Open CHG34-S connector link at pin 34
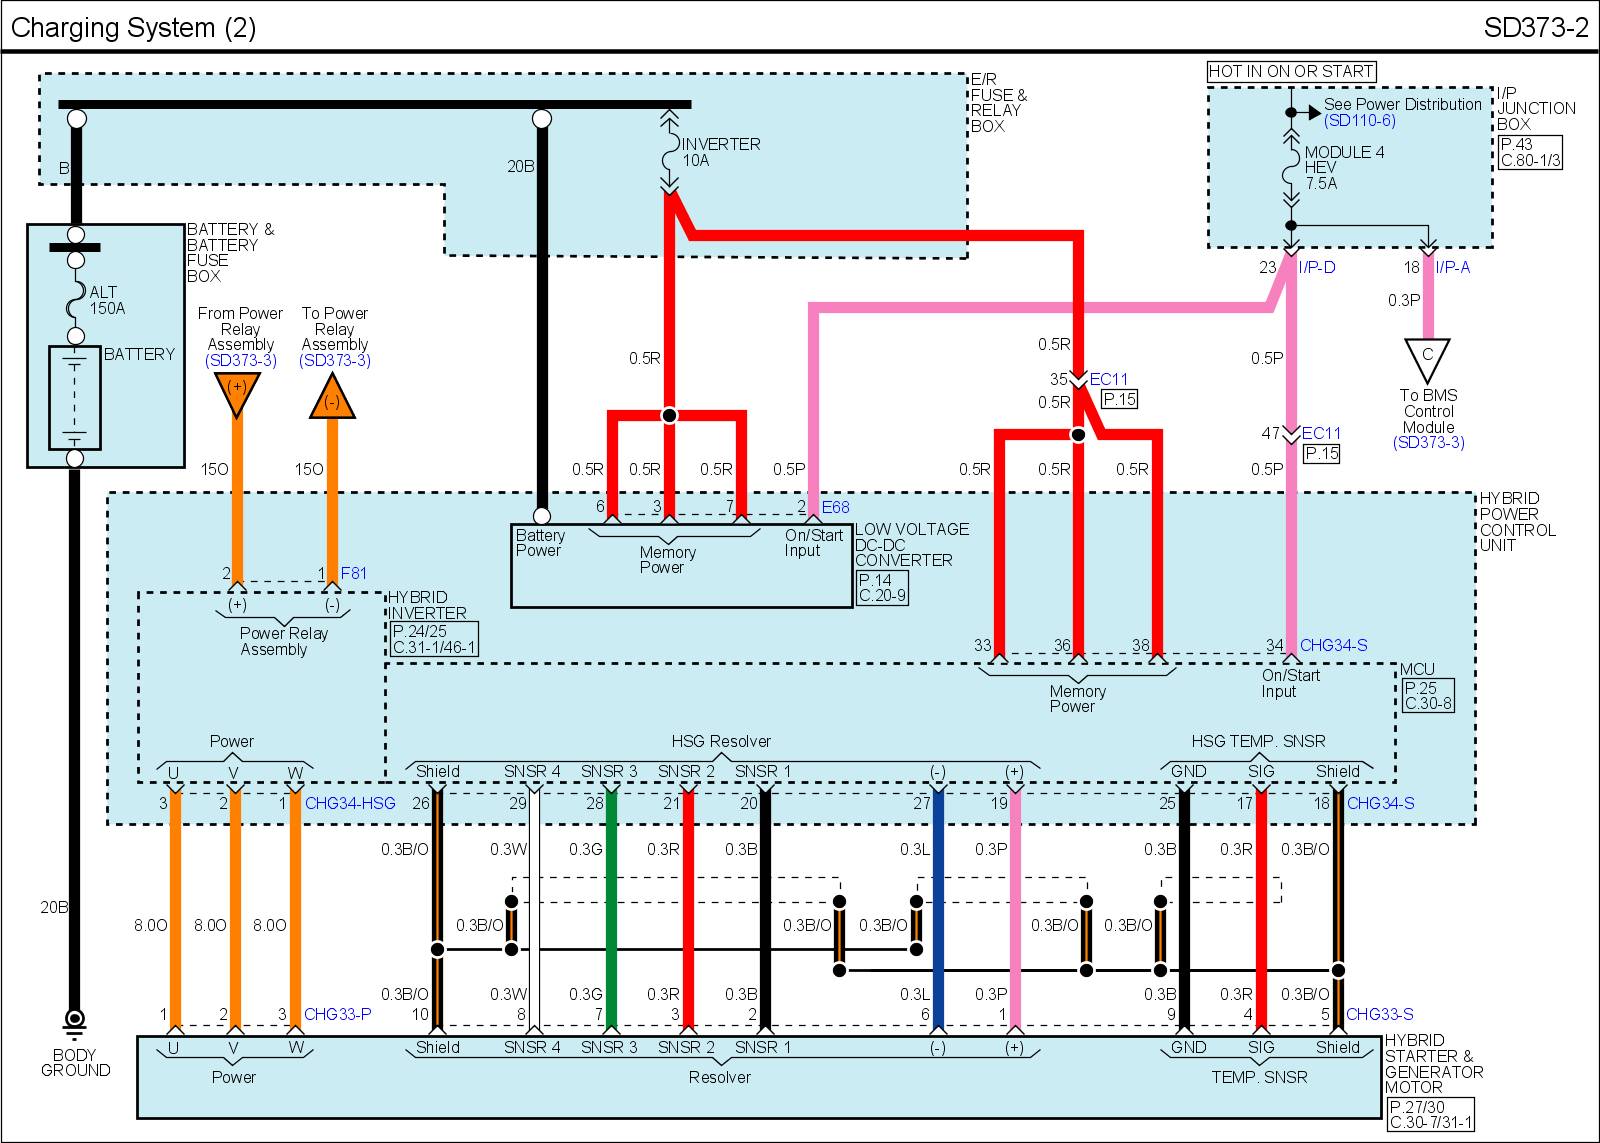This screenshot has width=1600, height=1143. pyautogui.click(x=1333, y=645)
